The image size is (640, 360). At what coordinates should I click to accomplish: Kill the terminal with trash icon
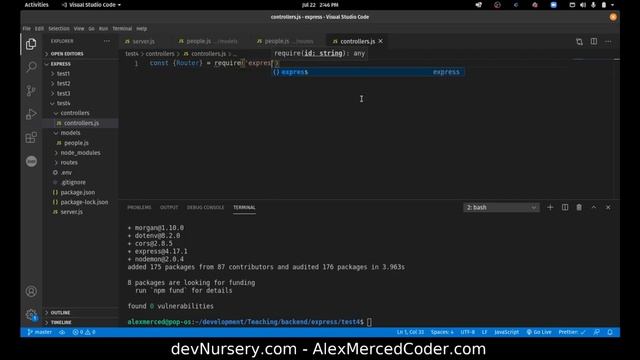(x=579, y=207)
